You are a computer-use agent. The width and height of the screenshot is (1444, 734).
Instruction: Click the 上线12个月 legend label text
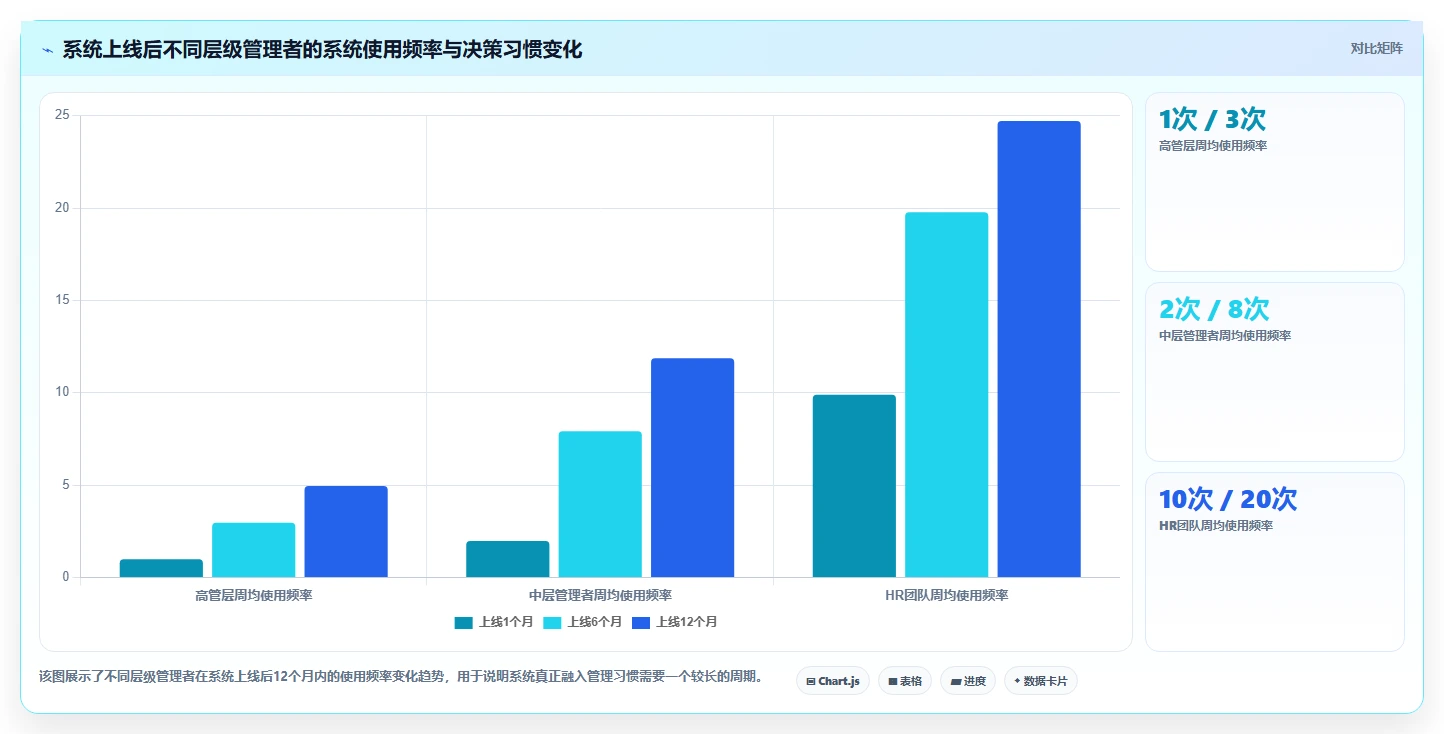(687, 622)
